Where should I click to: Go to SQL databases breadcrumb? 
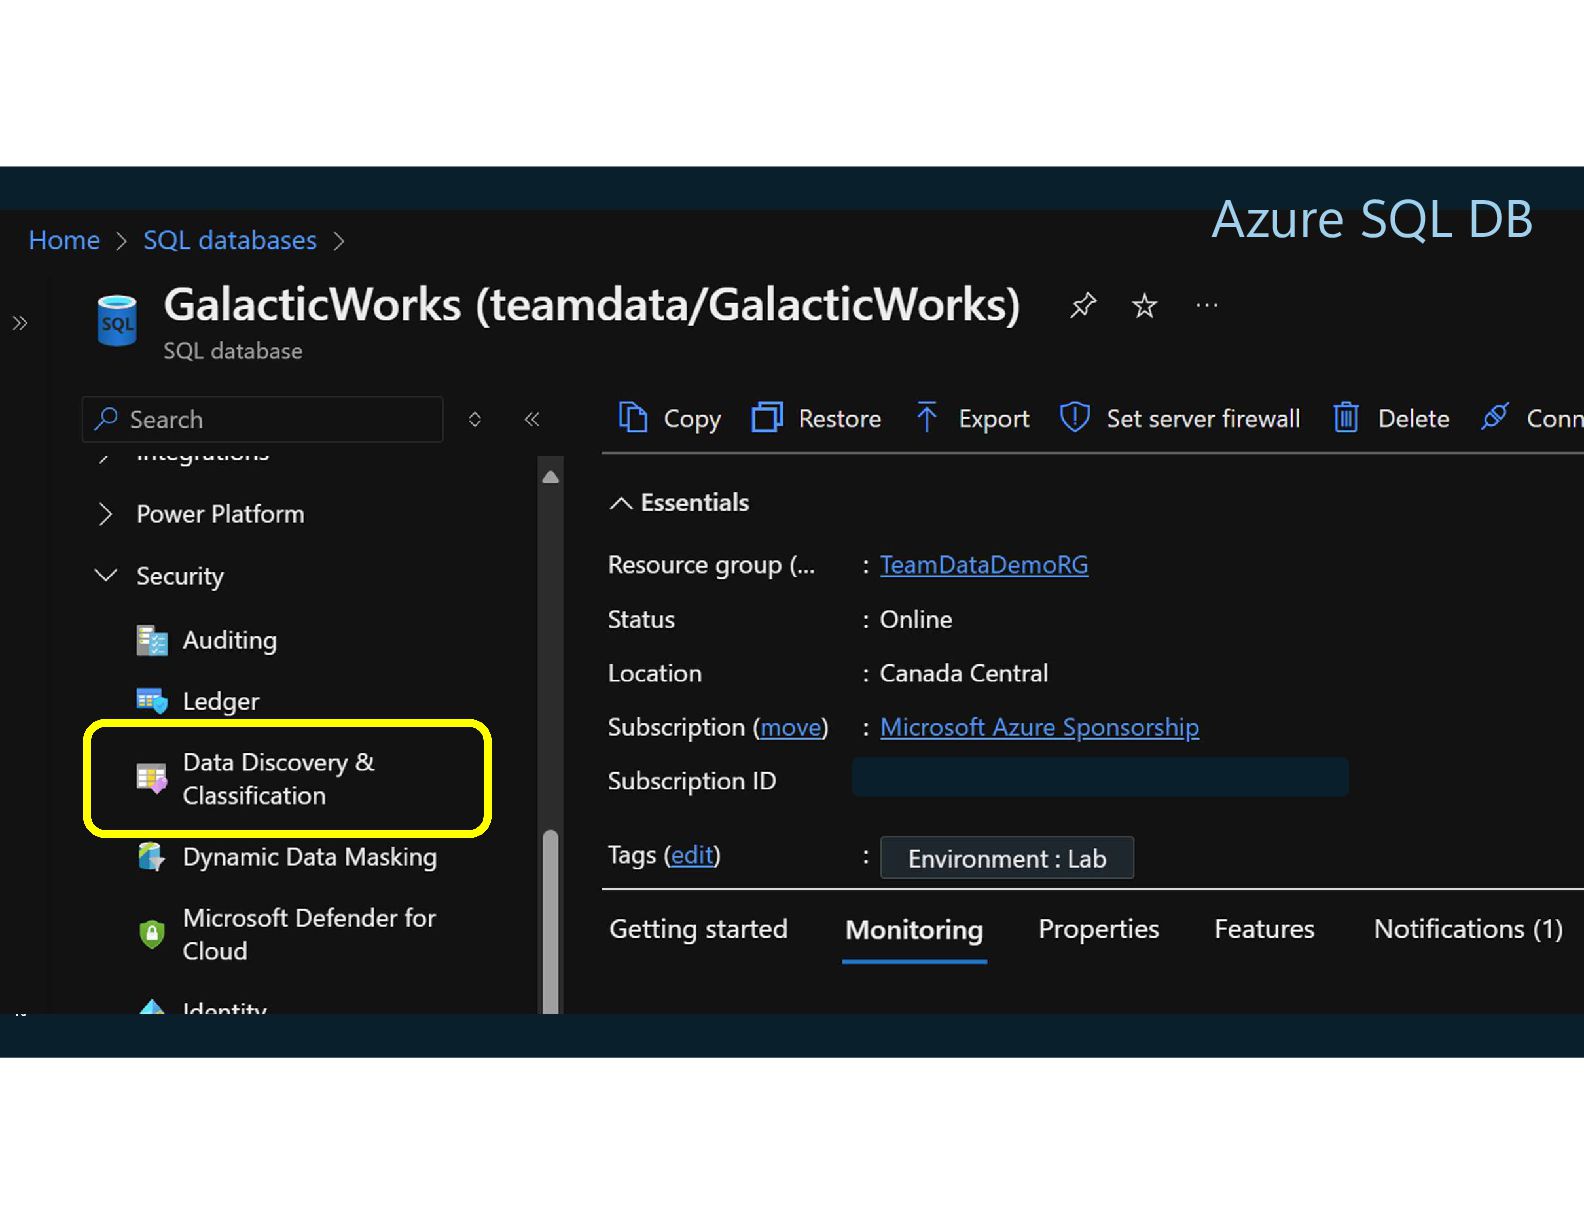pos(230,240)
